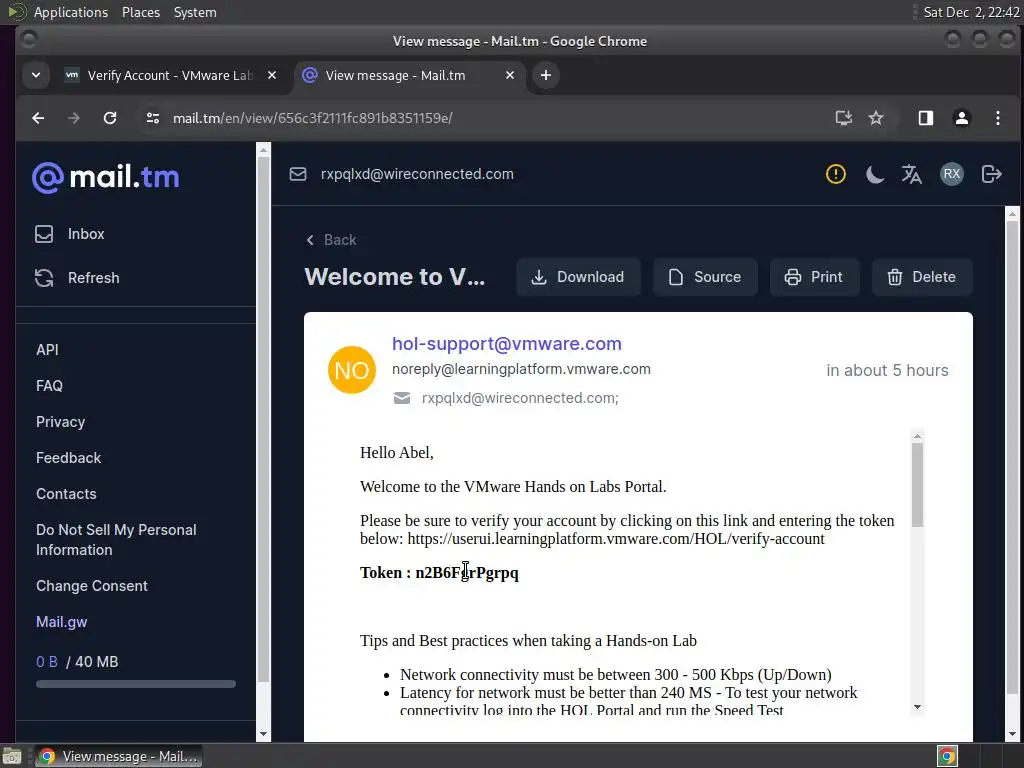Viewport: 1024px width, 768px height.
Task: Close the View message Mail.tm tab
Action: pos(510,76)
